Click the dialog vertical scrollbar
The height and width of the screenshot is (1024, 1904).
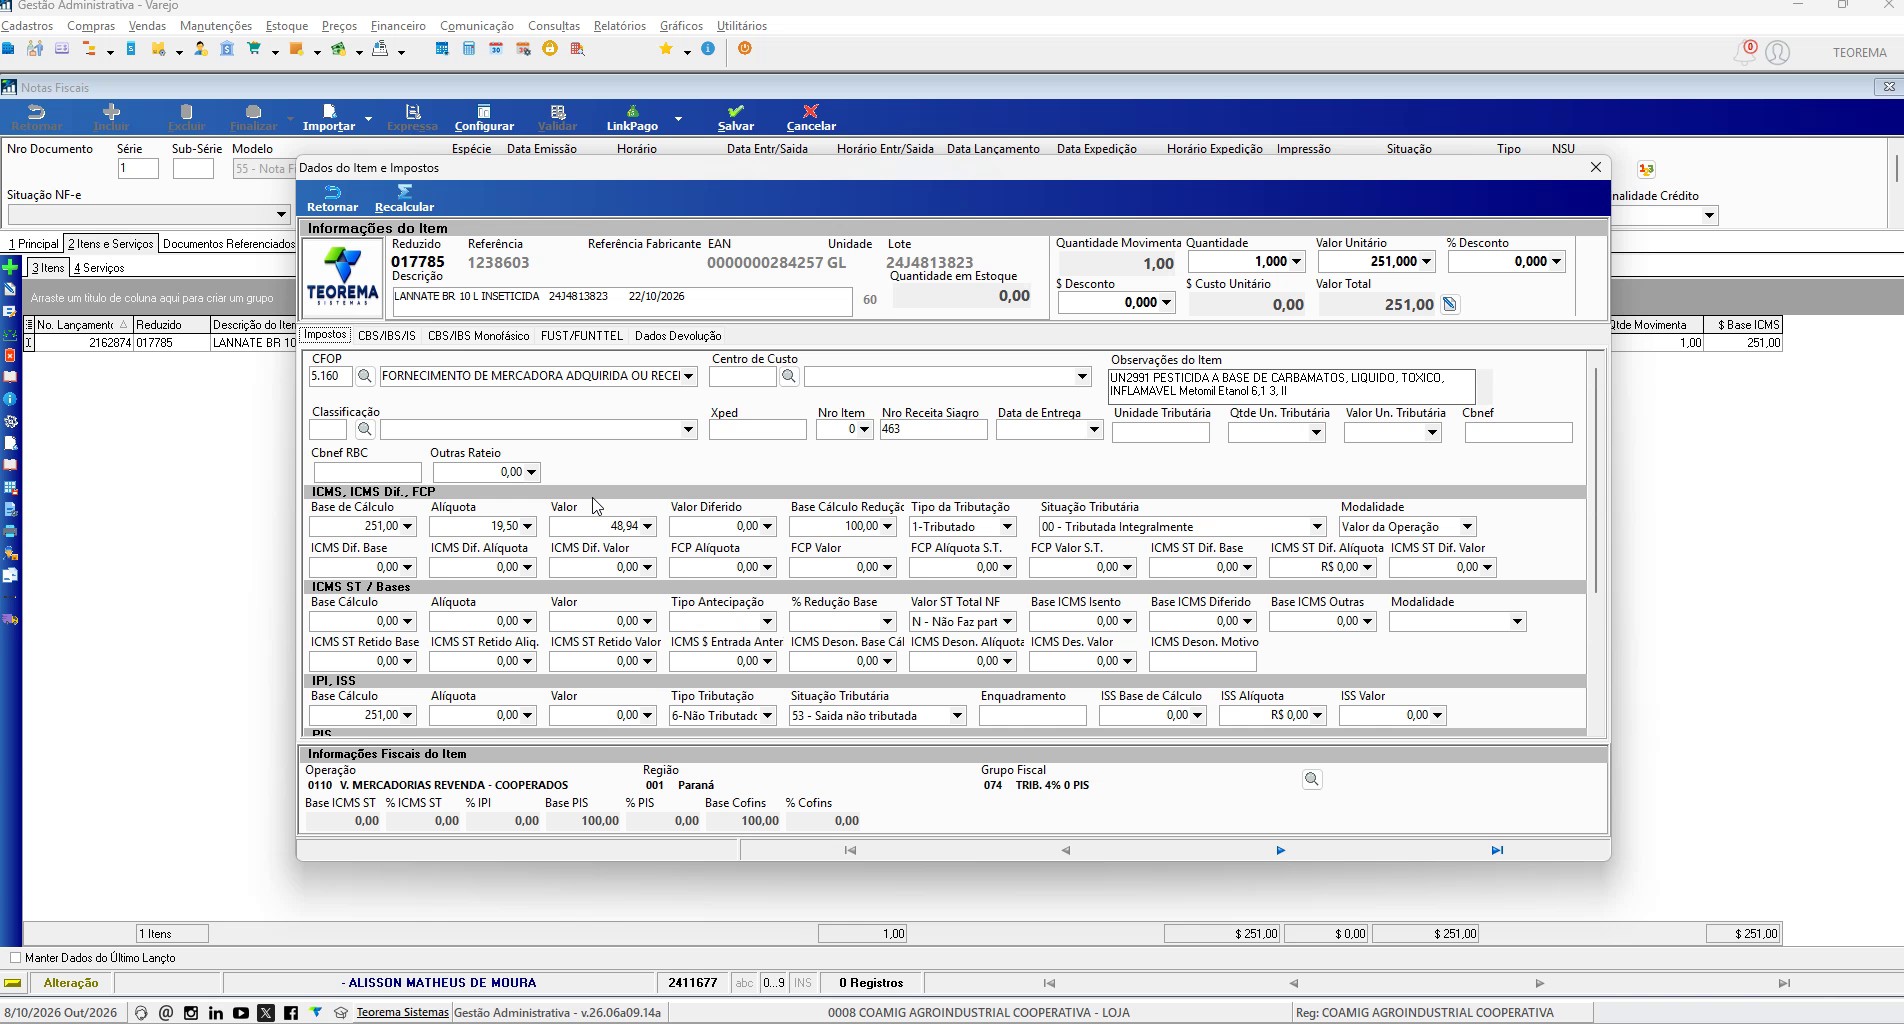point(1596,480)
